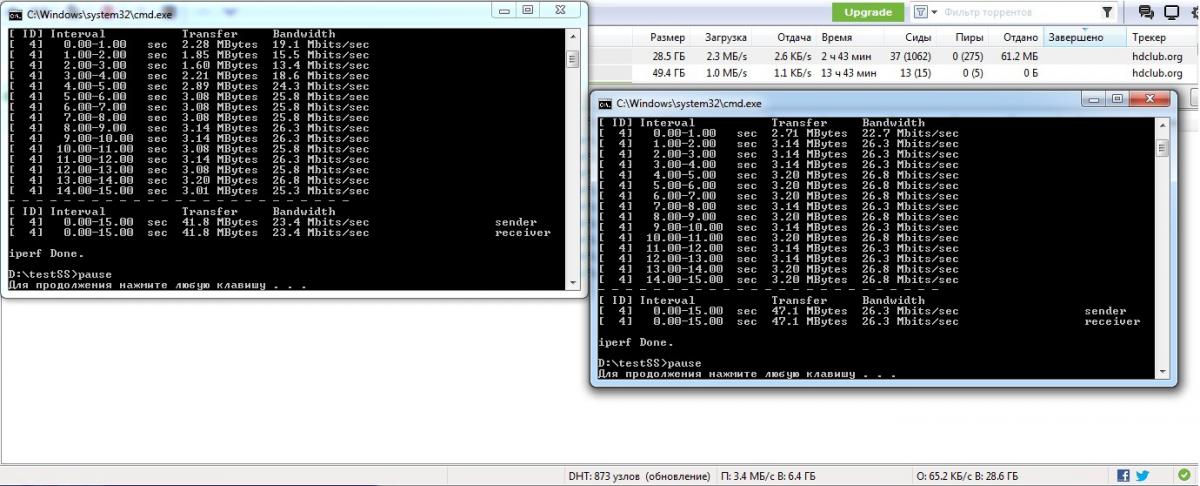Image resolution: width=1200 pixels, height=486 pixels.
Task: Sort torrents by Размер column
Action: pyautogui.click(x=667, y=37)
